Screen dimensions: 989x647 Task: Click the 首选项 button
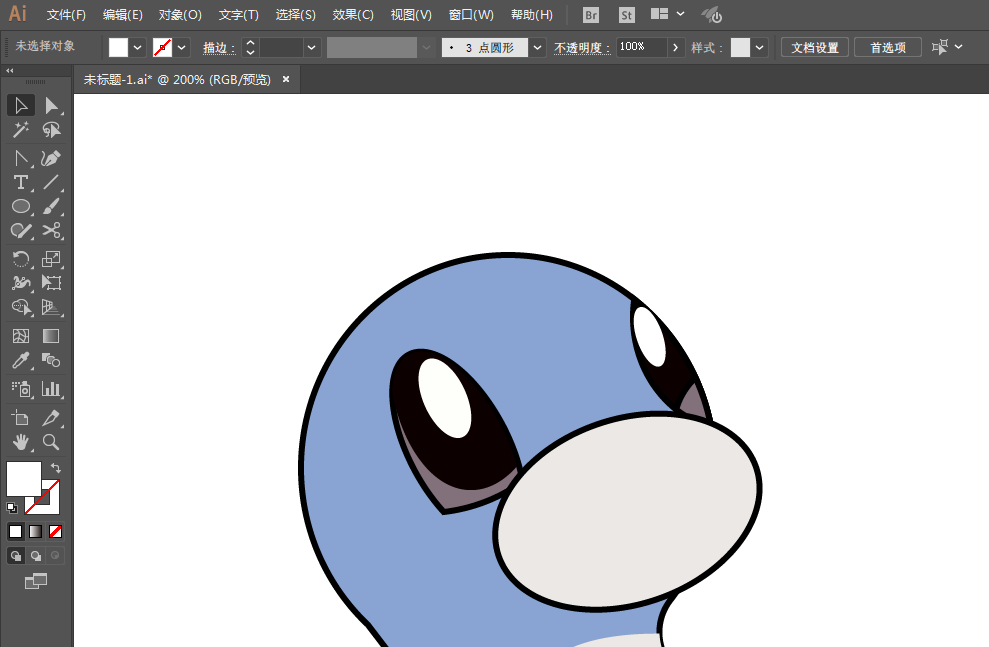point(888,47)
